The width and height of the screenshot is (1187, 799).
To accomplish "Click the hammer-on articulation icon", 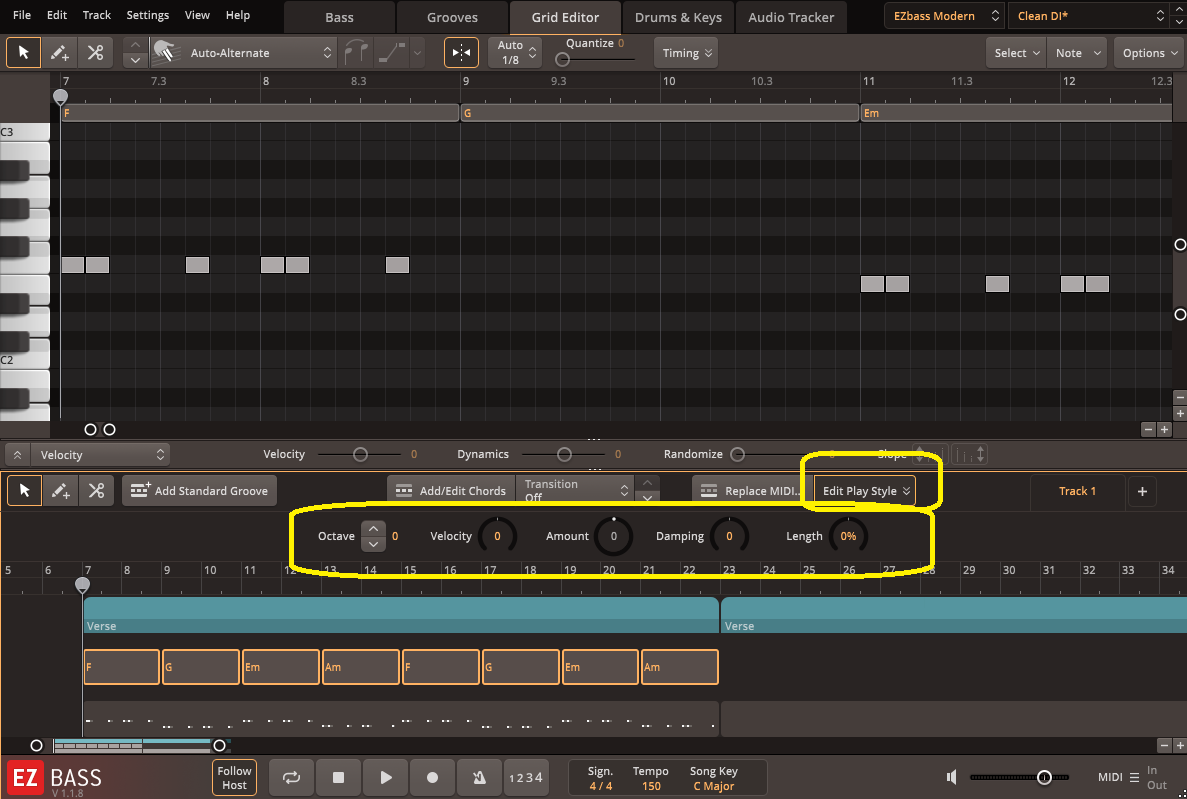I will tap(355, 53).
